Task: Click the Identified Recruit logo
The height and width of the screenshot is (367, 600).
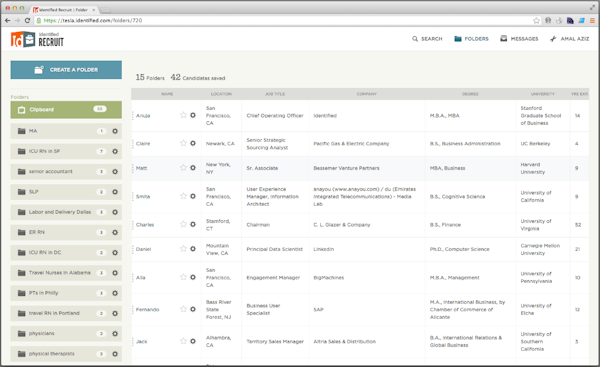Action: click(x=37, y=39)
